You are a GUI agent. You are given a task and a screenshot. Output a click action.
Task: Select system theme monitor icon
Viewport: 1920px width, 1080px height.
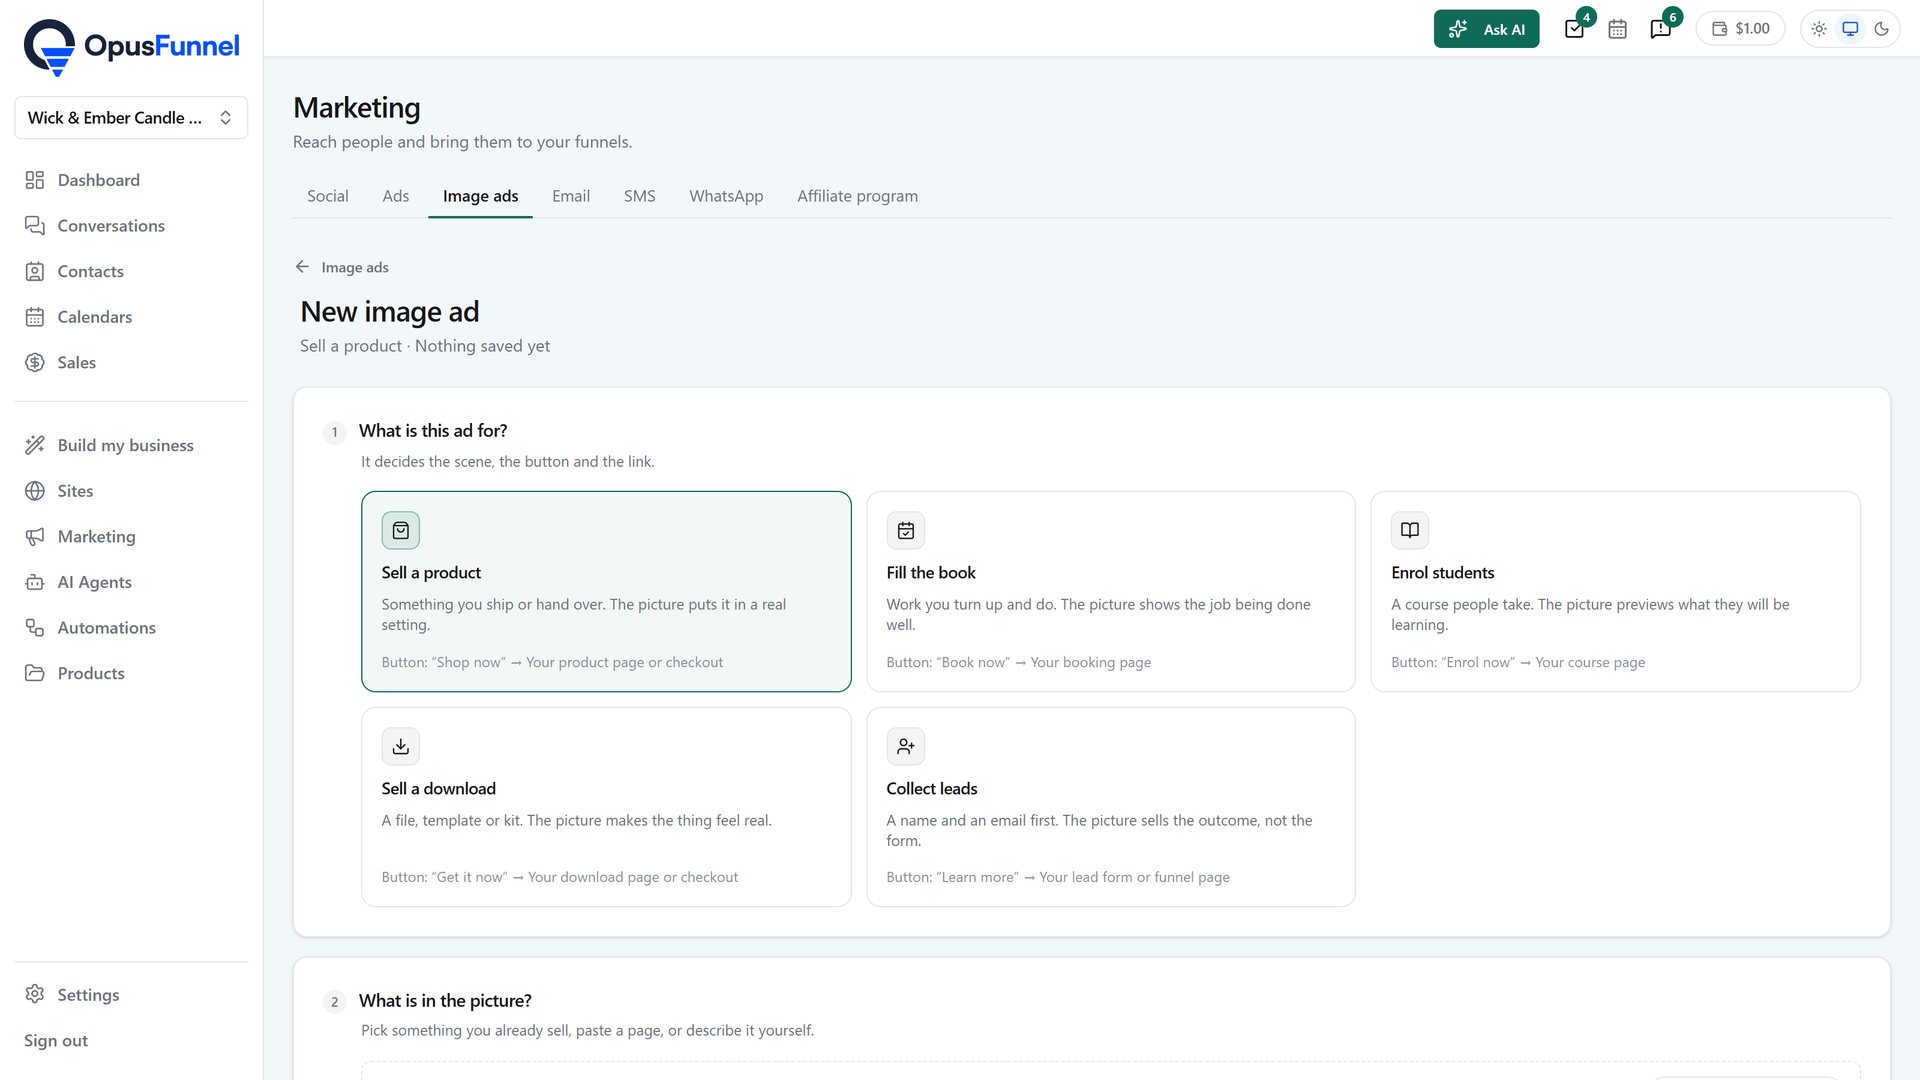pyautogui.click(x=1851, y=29)
